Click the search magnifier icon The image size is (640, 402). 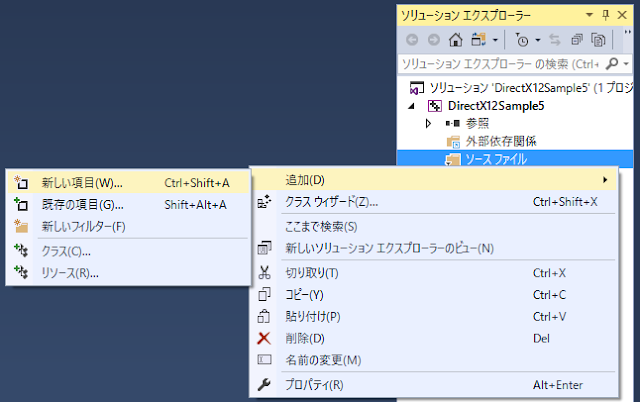click(612, 64)
